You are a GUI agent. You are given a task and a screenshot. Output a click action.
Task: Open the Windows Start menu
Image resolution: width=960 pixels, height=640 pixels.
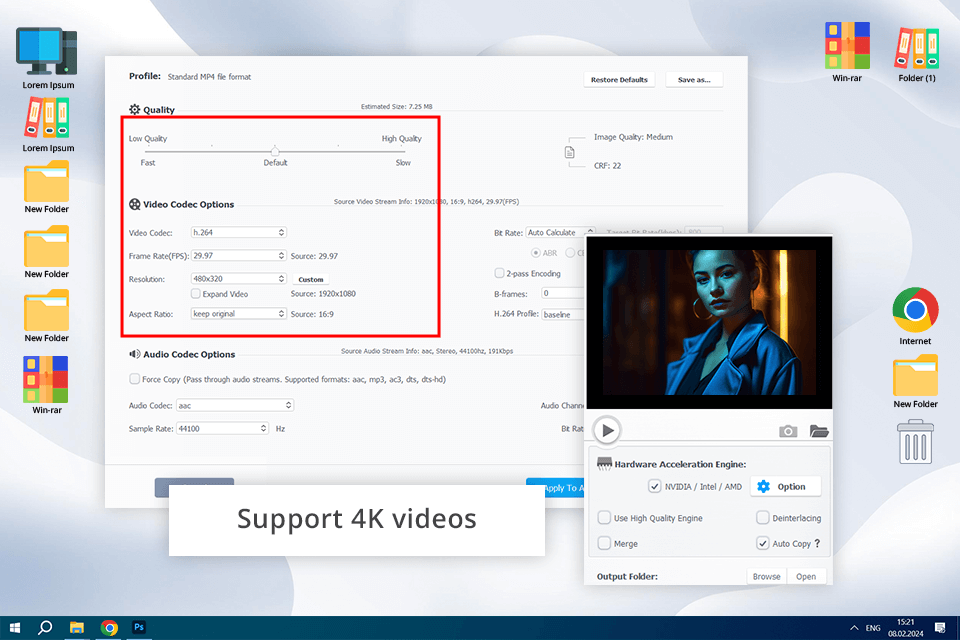15,628
